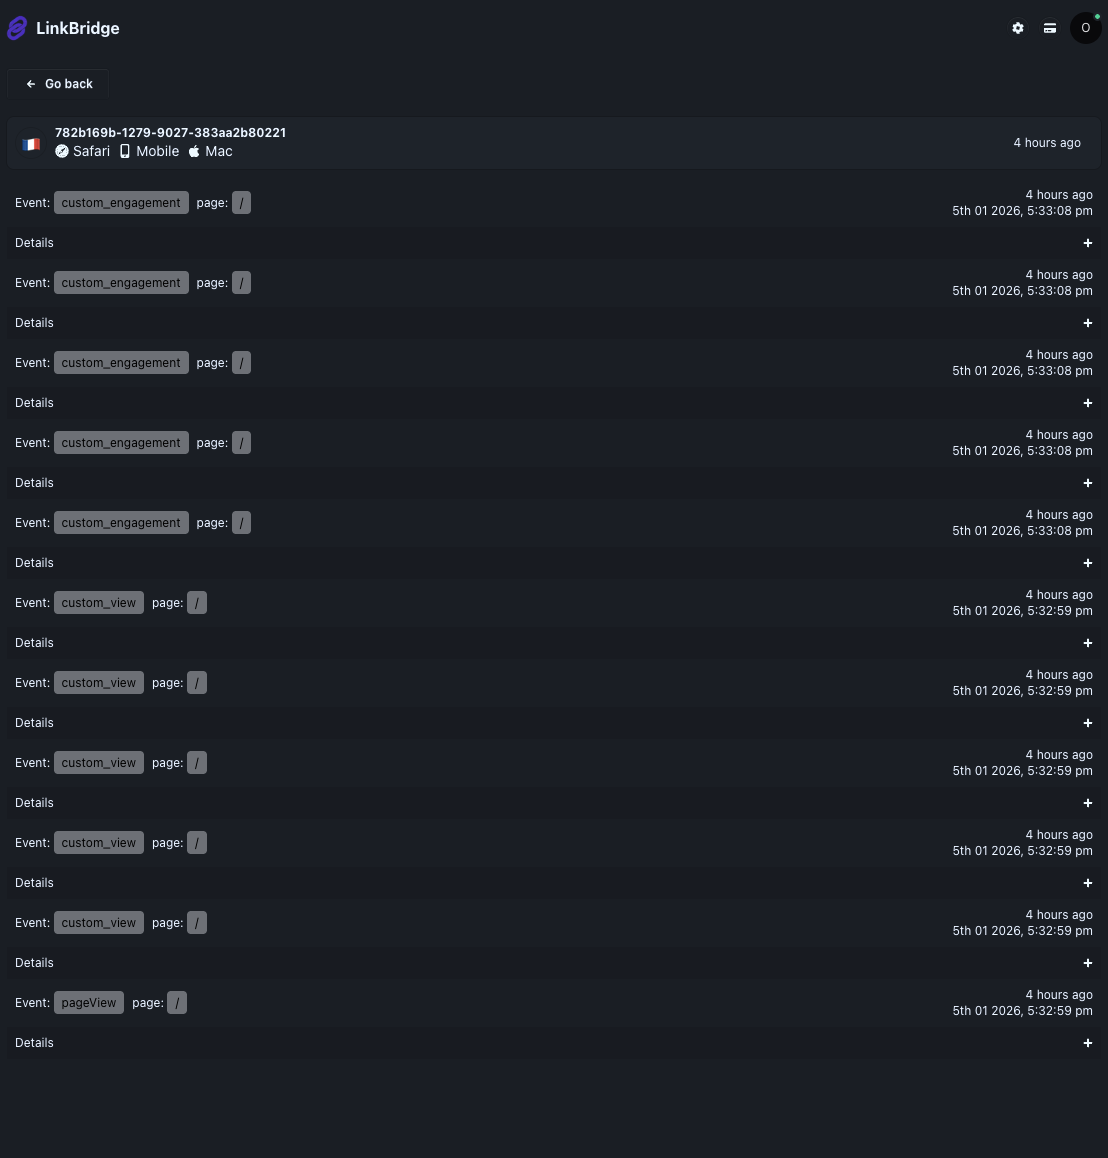Click the Apple icon next to Mac label
Viewport: 1108px width, 1158px height.
click(193, 151)
